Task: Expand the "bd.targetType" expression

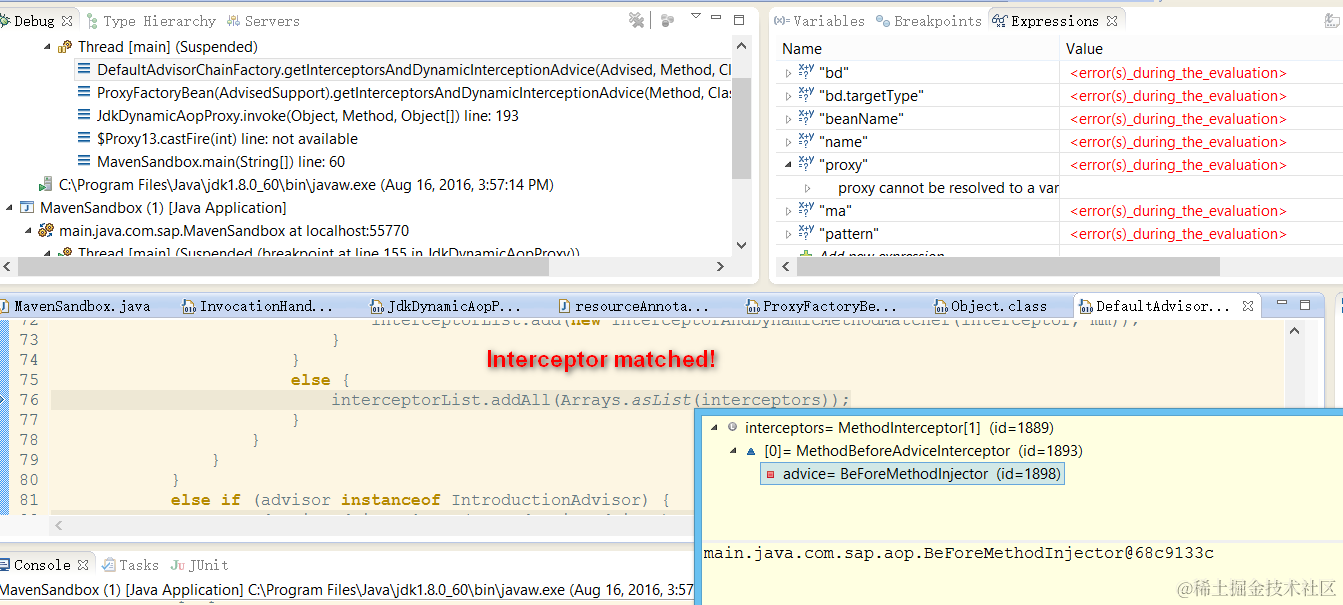Action: [x=788, y=96]
